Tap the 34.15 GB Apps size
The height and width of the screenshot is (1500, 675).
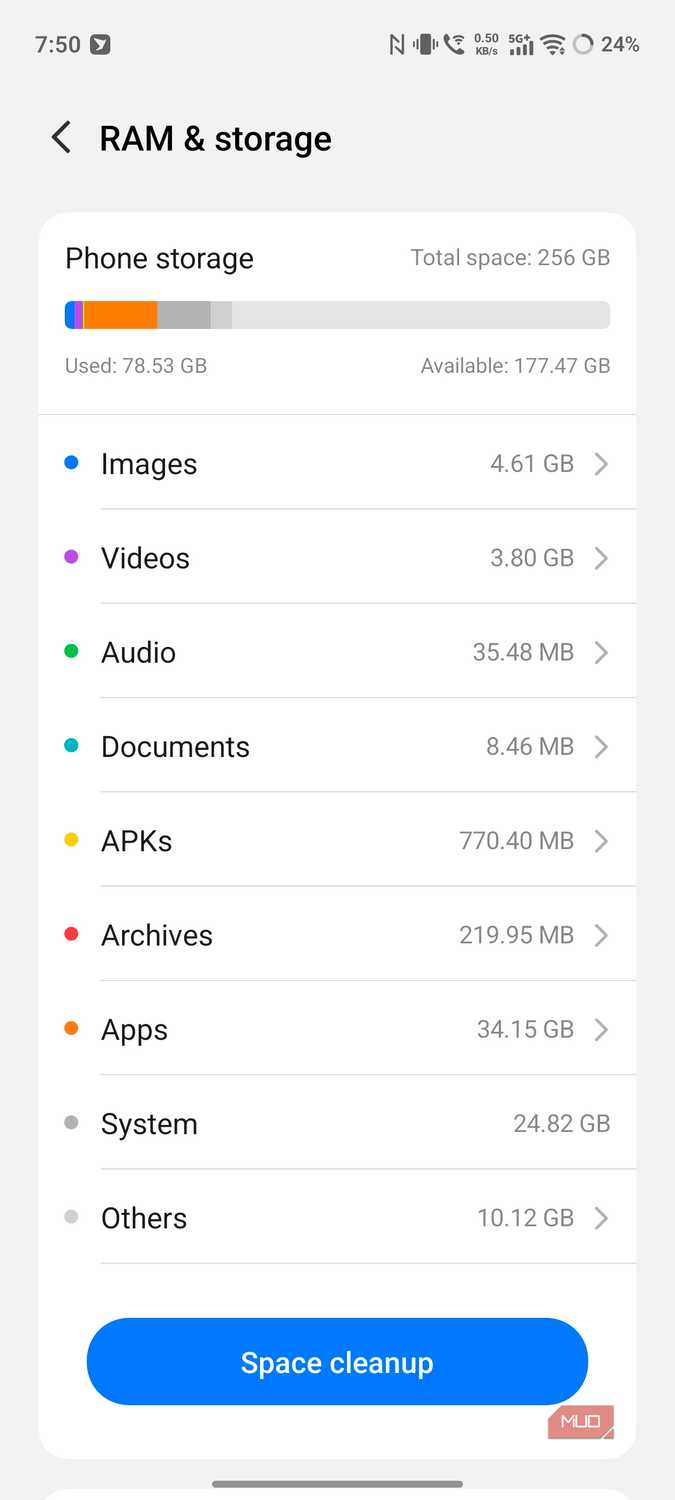pos(525,1029)
